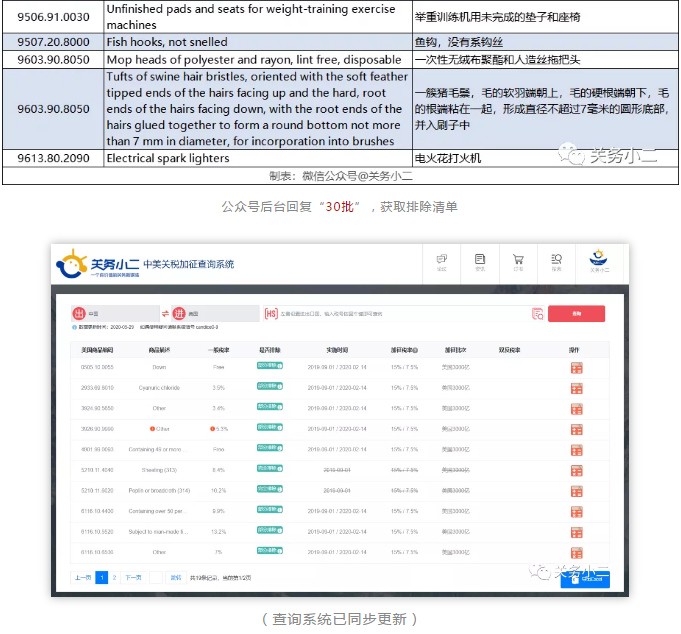Click 'Poplin or broadcloth (314)' description cell
The width and height of the screenshot is (681, 634).
pos(159,491)
